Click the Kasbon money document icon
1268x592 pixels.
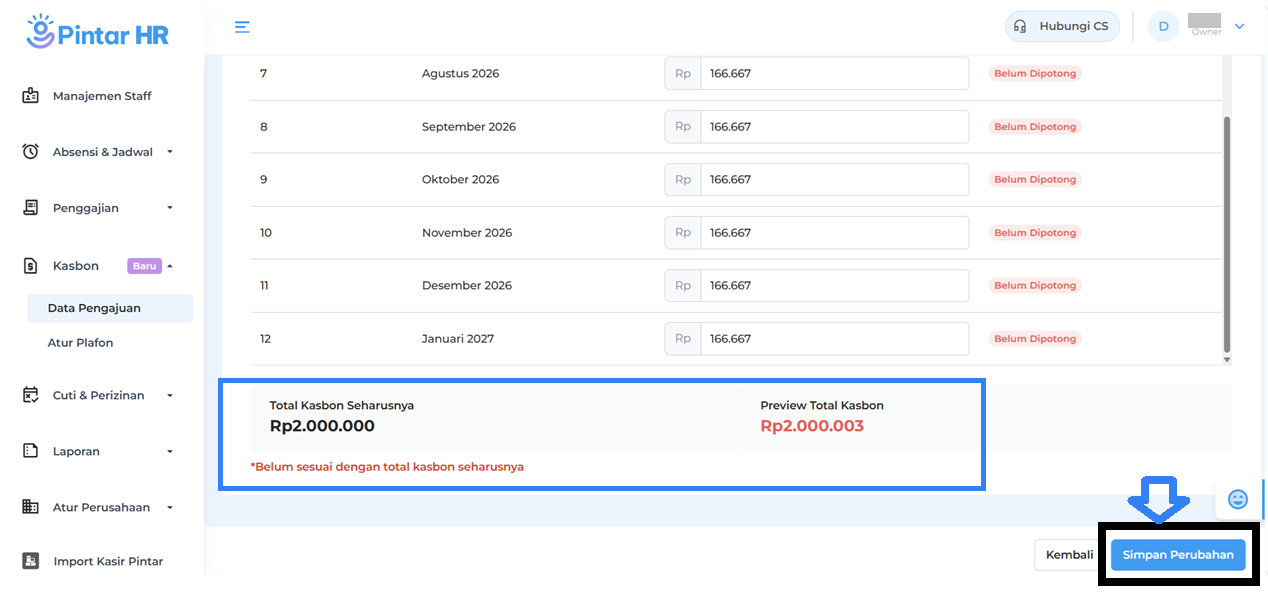(x=31, y=266)
